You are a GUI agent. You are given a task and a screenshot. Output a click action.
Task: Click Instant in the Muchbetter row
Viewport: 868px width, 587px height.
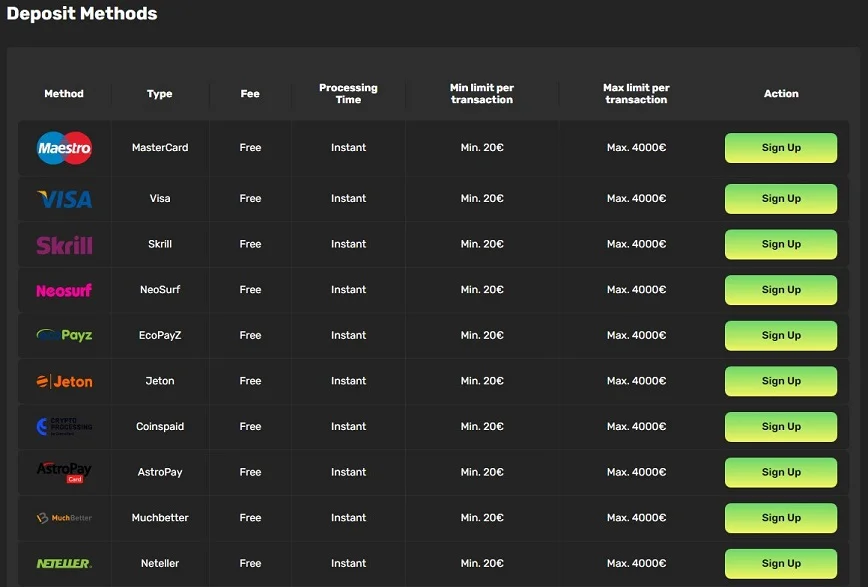(x=348, y=517)
